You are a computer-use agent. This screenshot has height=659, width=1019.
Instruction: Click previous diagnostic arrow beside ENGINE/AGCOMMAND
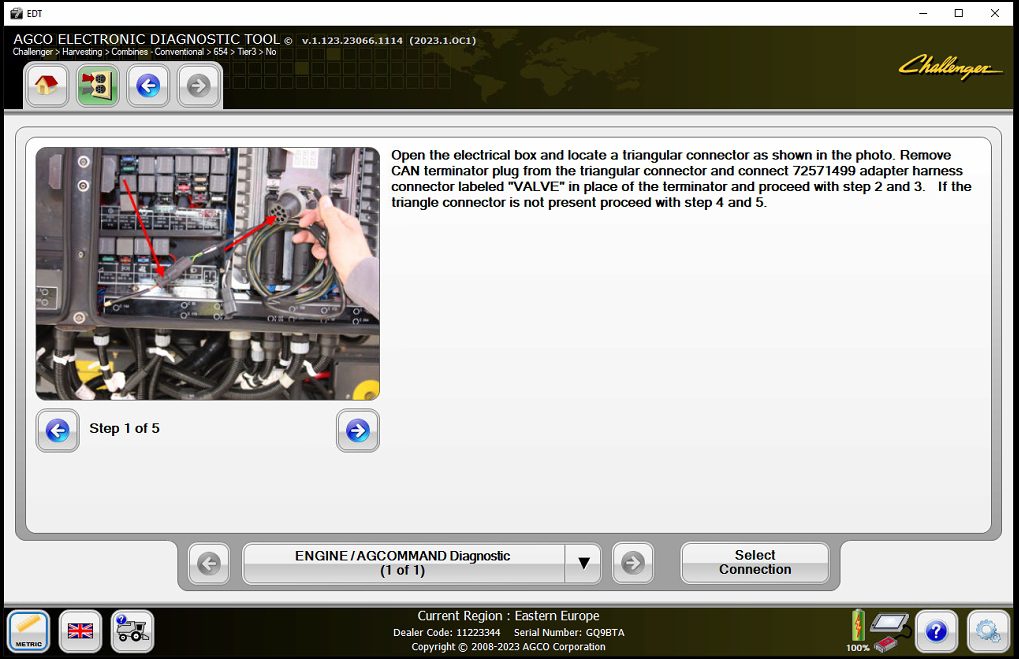click(x=209, y=563)
